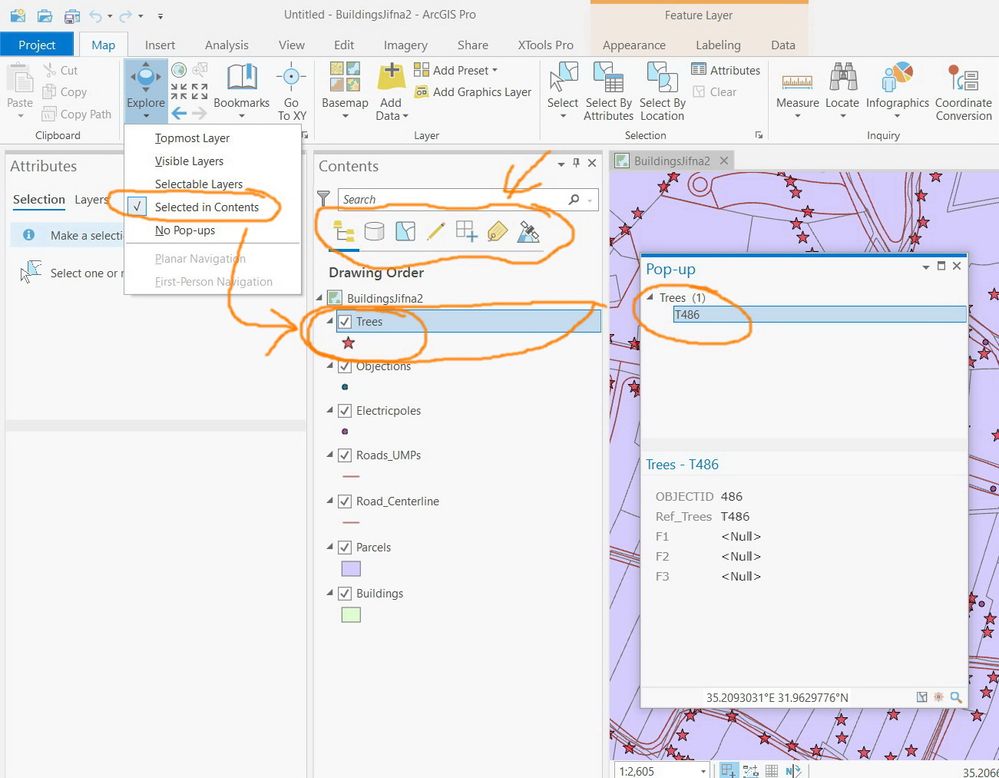Viewport: 999px width, 778px height.
Task: Switch to List By Editing pencil
Action: [436, 231]
